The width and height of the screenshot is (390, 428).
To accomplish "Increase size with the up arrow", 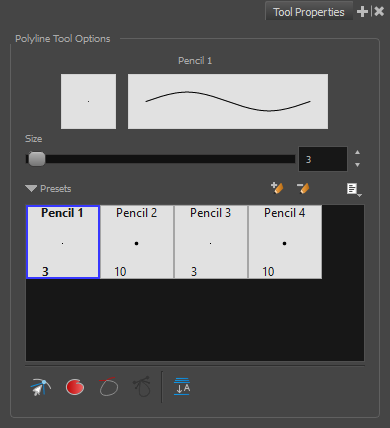I will (357, 152).
